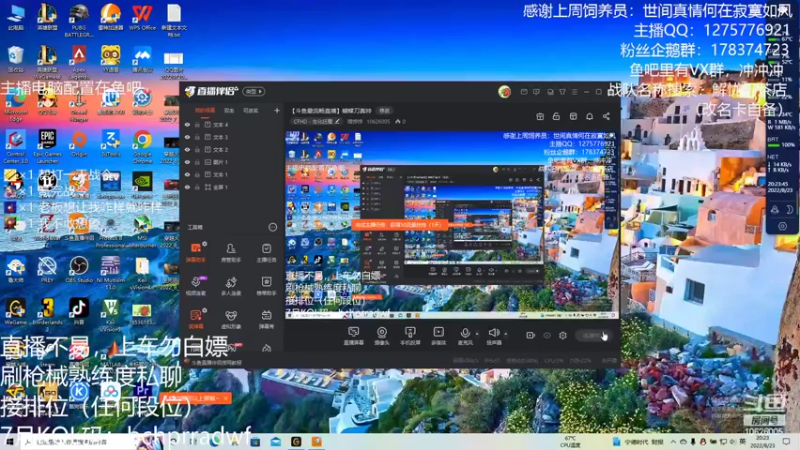Open Epic Games Launcher desktop icon

coord(47,146)
